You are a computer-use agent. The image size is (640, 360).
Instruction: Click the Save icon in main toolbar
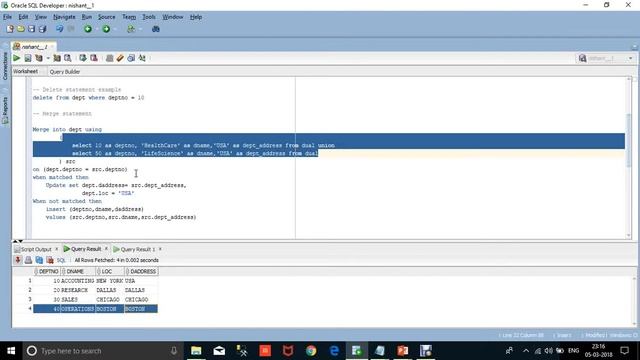click(31, 29)
